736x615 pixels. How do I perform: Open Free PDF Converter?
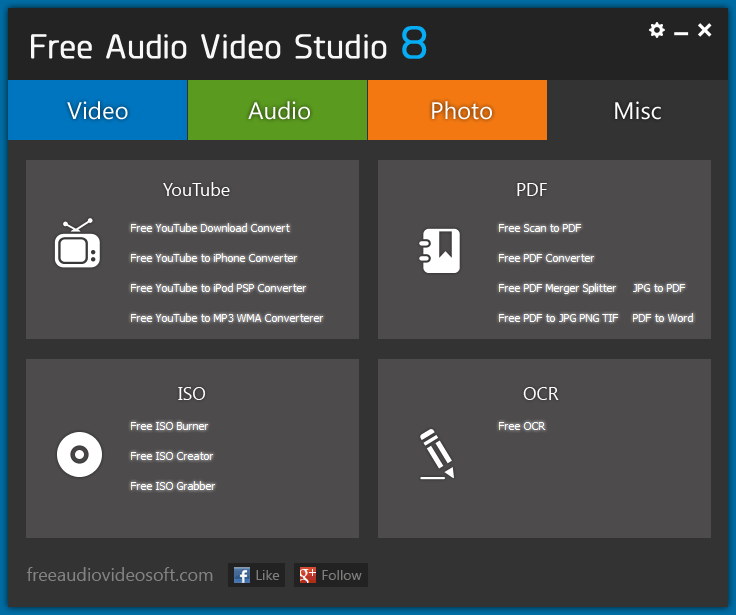(x=546, y=258)
